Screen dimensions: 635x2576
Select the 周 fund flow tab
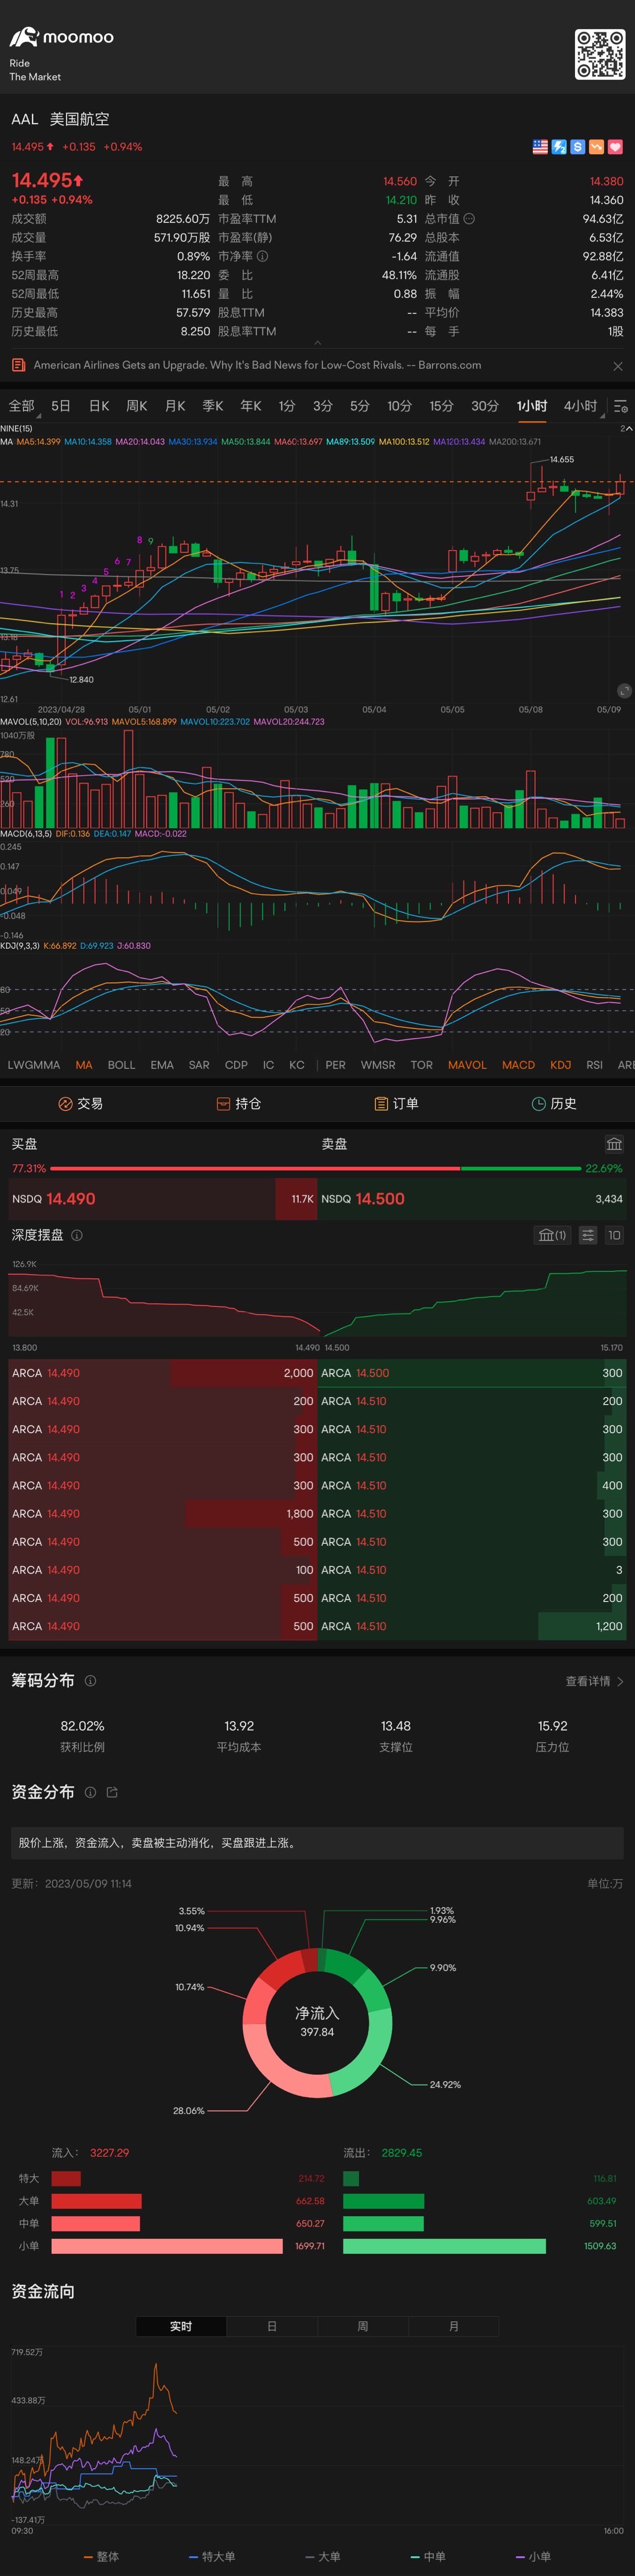[363, 2327]
